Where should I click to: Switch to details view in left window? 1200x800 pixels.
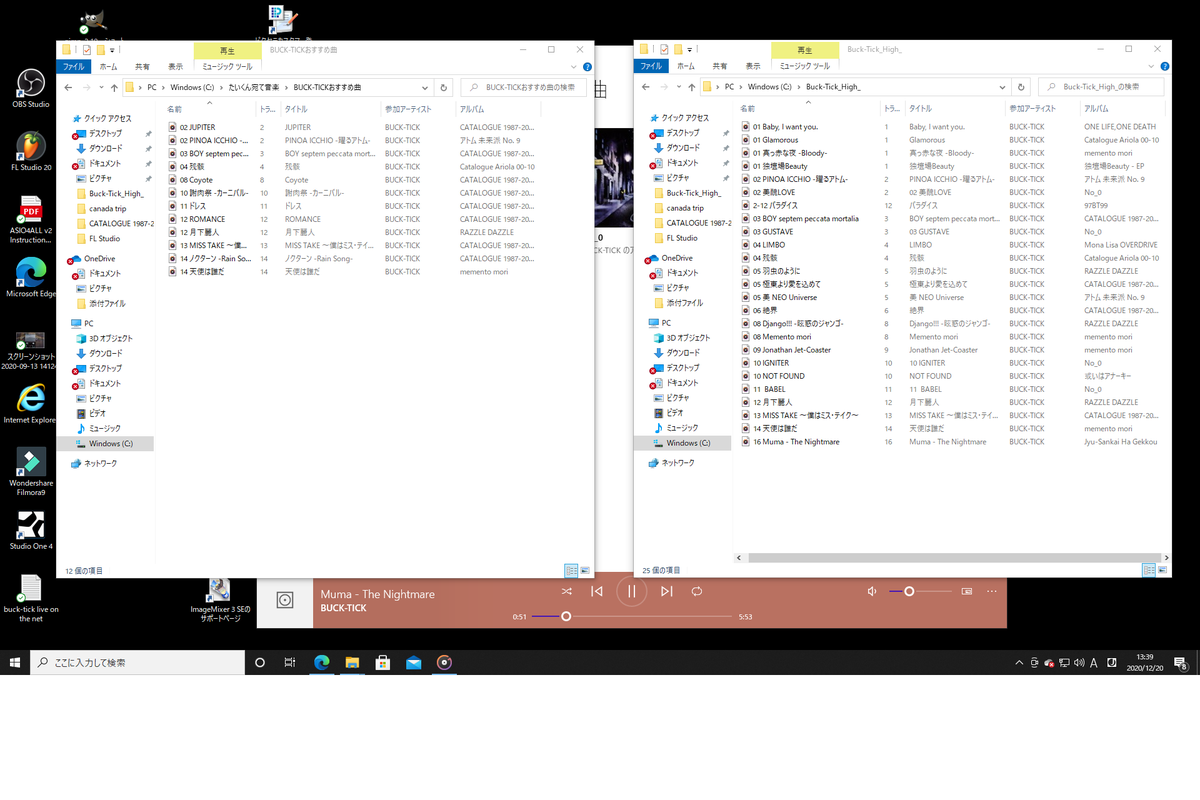[x=571, y=570]
